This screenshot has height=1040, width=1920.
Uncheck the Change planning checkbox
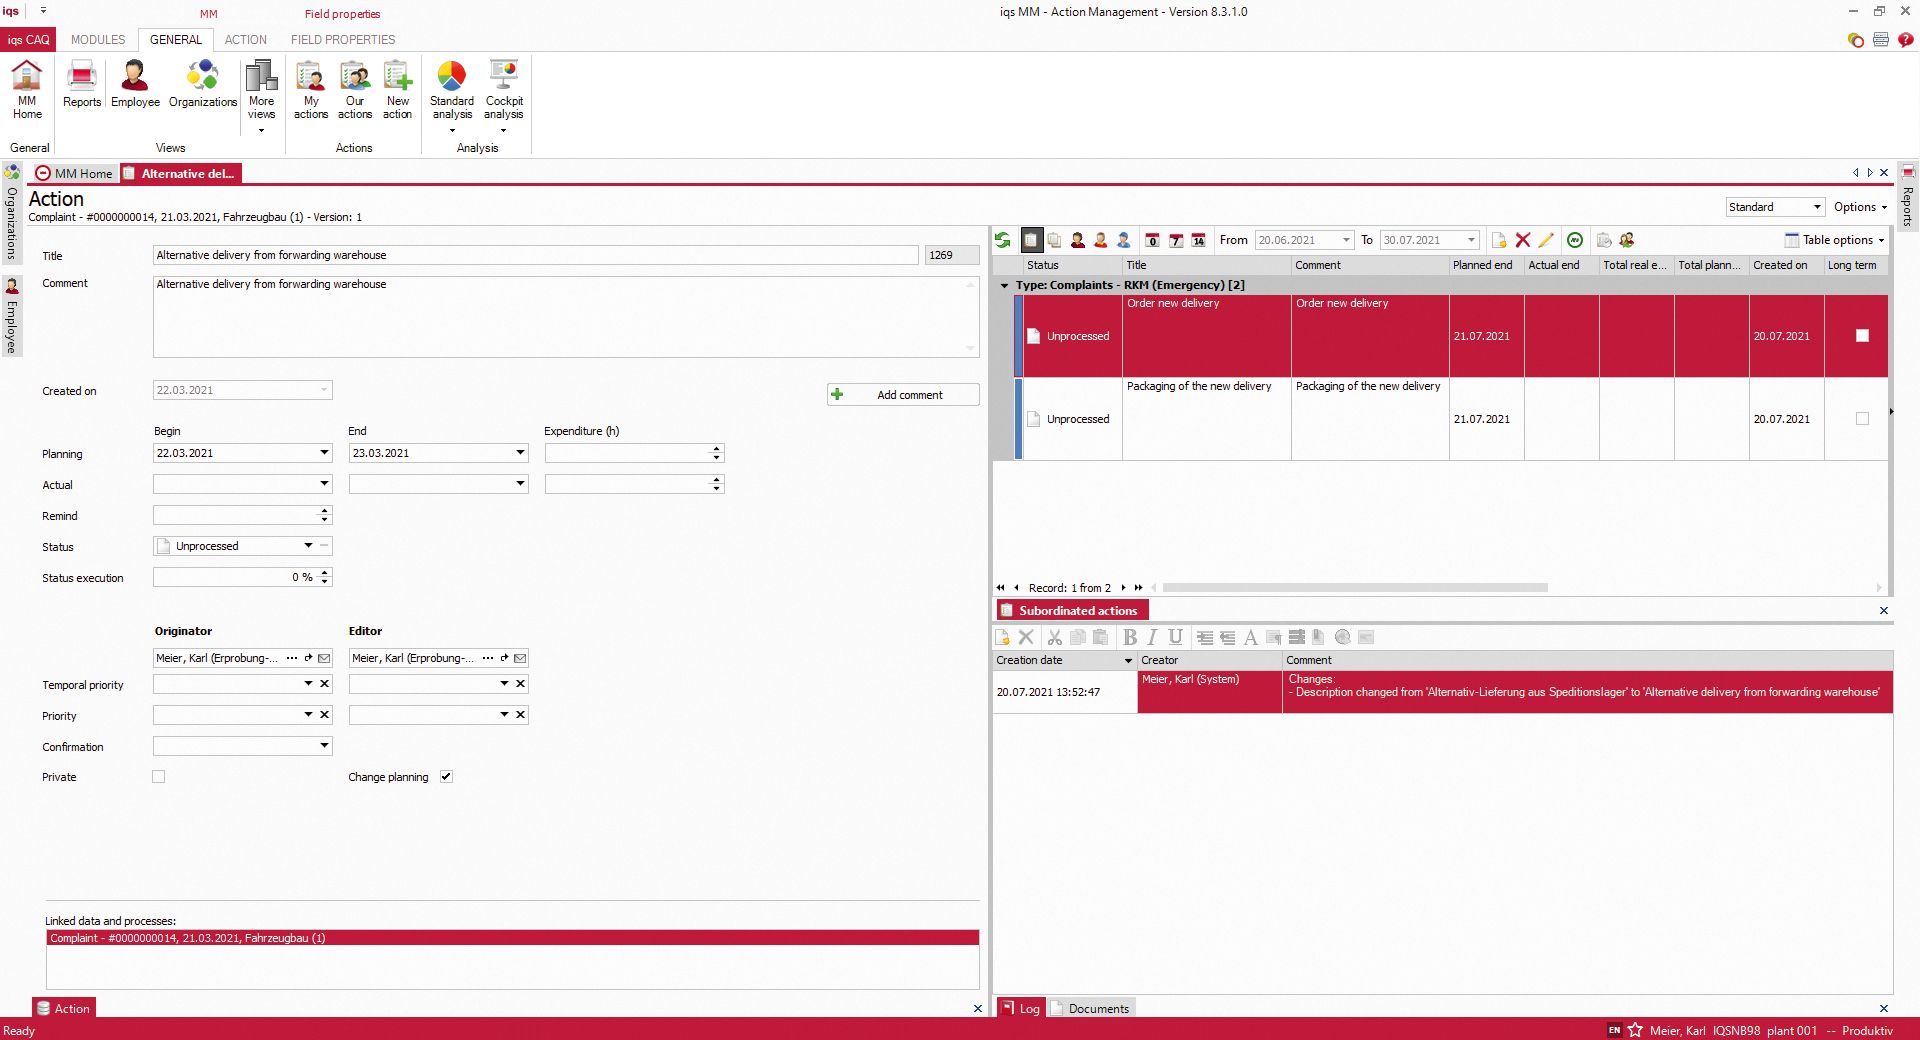(x=446, y=777)
